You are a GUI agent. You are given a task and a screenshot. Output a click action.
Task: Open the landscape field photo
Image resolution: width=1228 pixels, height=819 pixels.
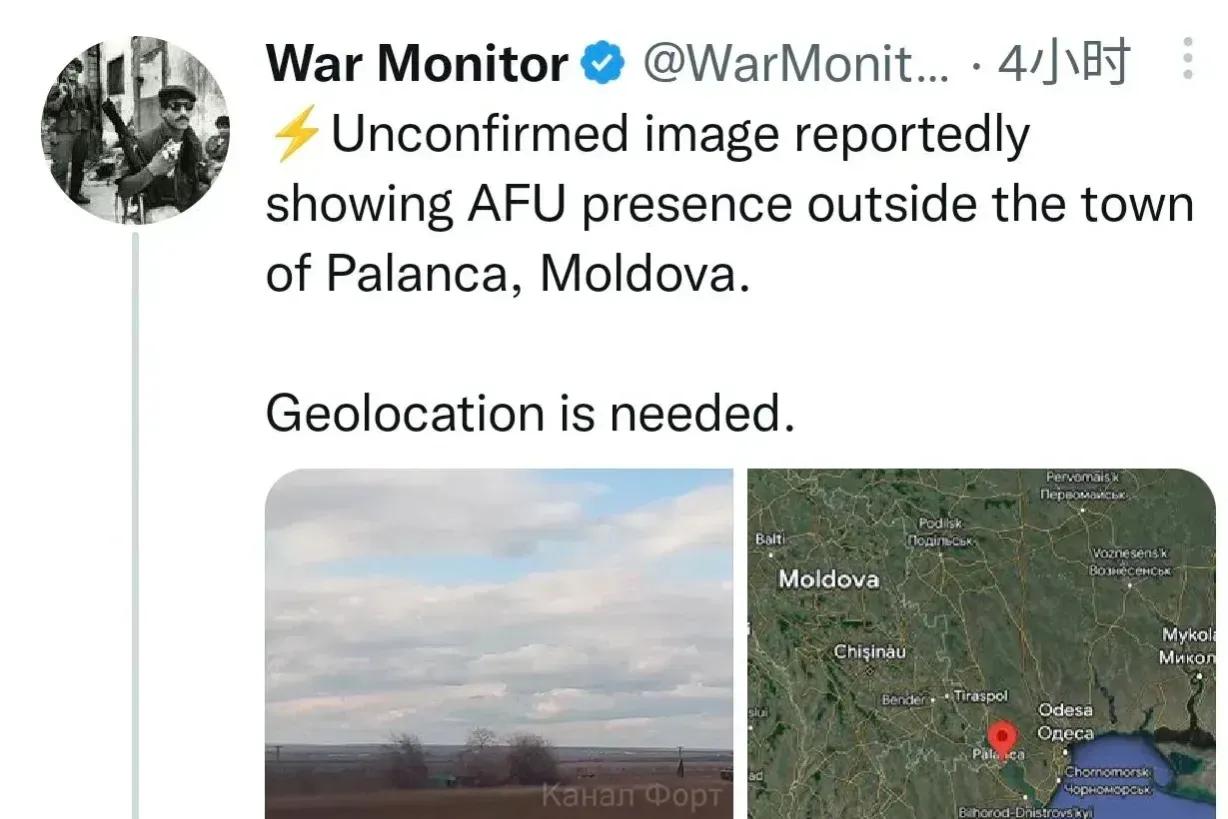(499, 644)
